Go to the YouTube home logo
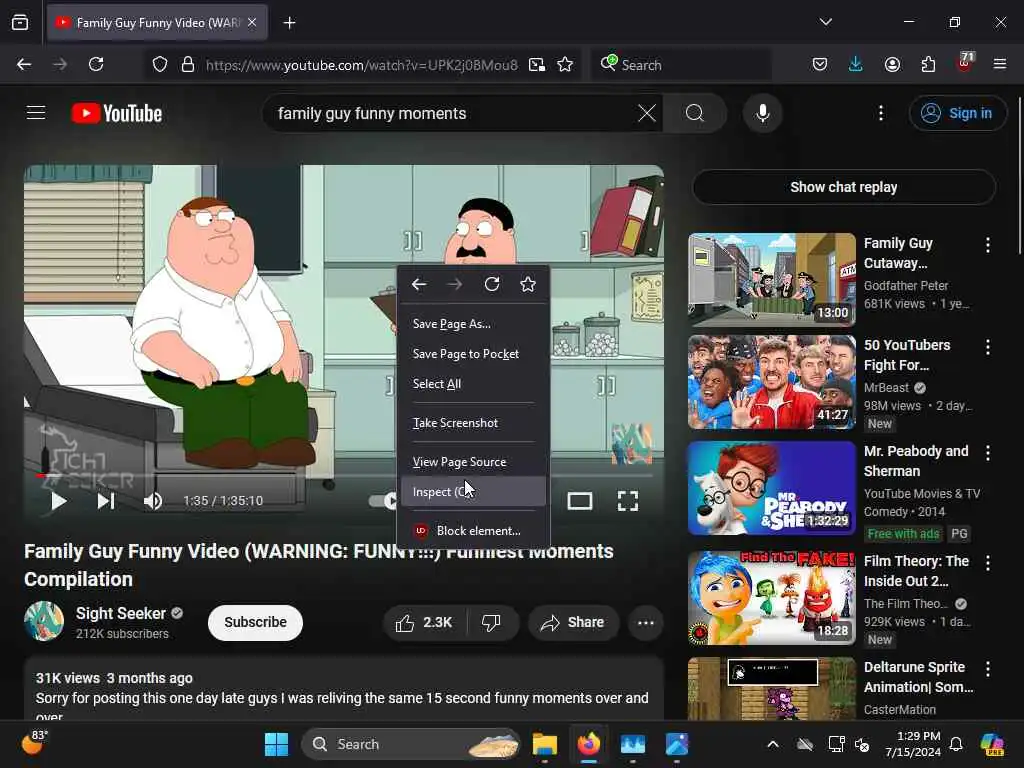1024x768 pixels. (x=117, y=113)
